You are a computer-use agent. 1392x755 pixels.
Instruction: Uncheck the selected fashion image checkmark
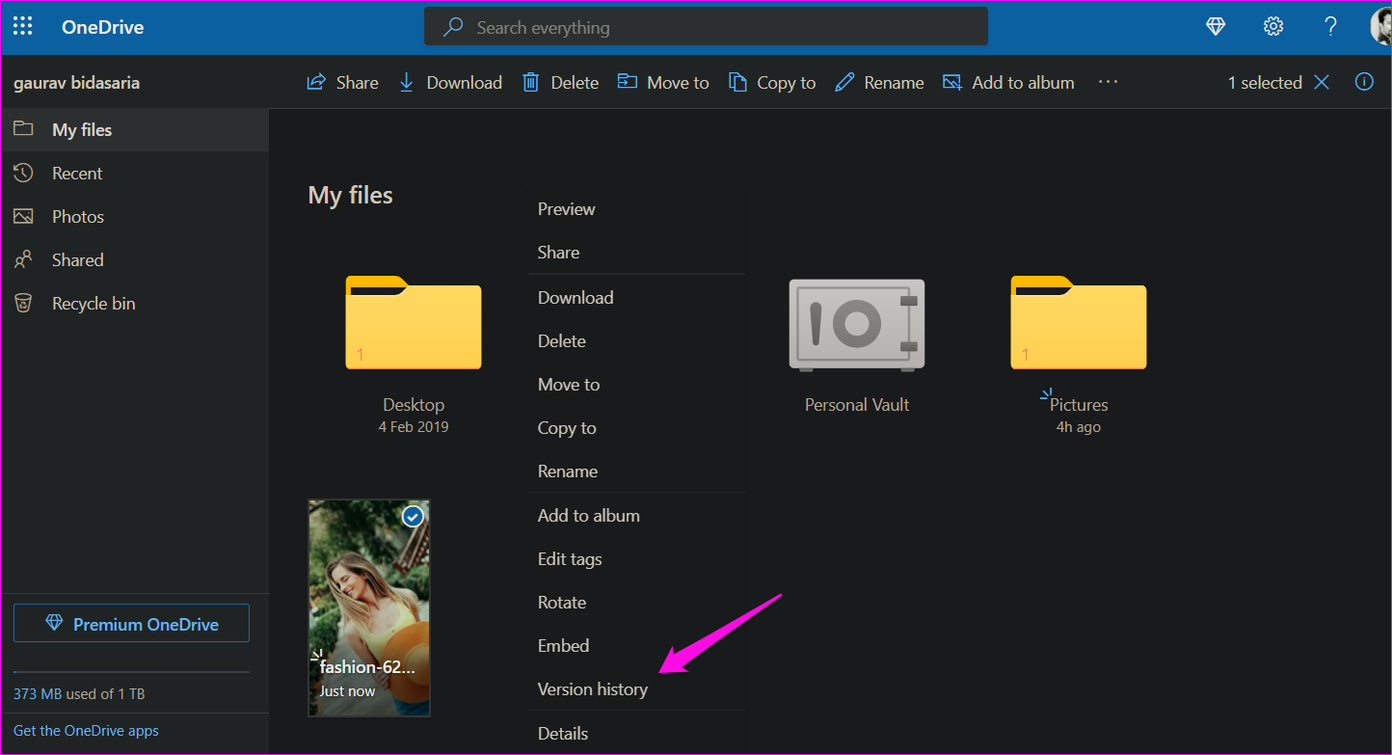[413, 516]
